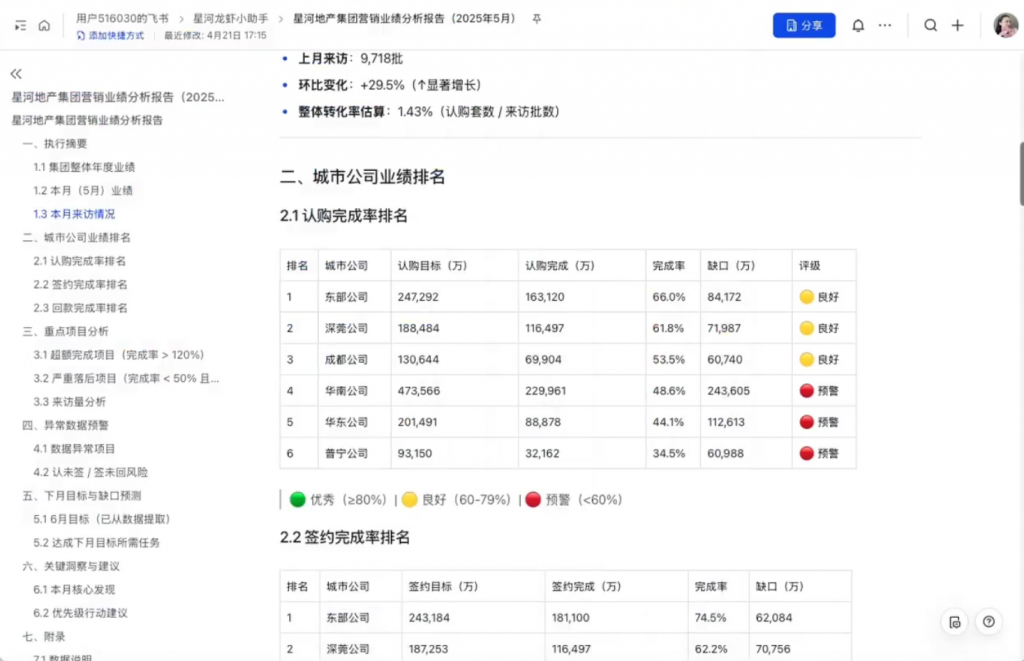
Task: Jump to outline item 4.2 认未签 / 签未回风险
Action: coord(91,472)
